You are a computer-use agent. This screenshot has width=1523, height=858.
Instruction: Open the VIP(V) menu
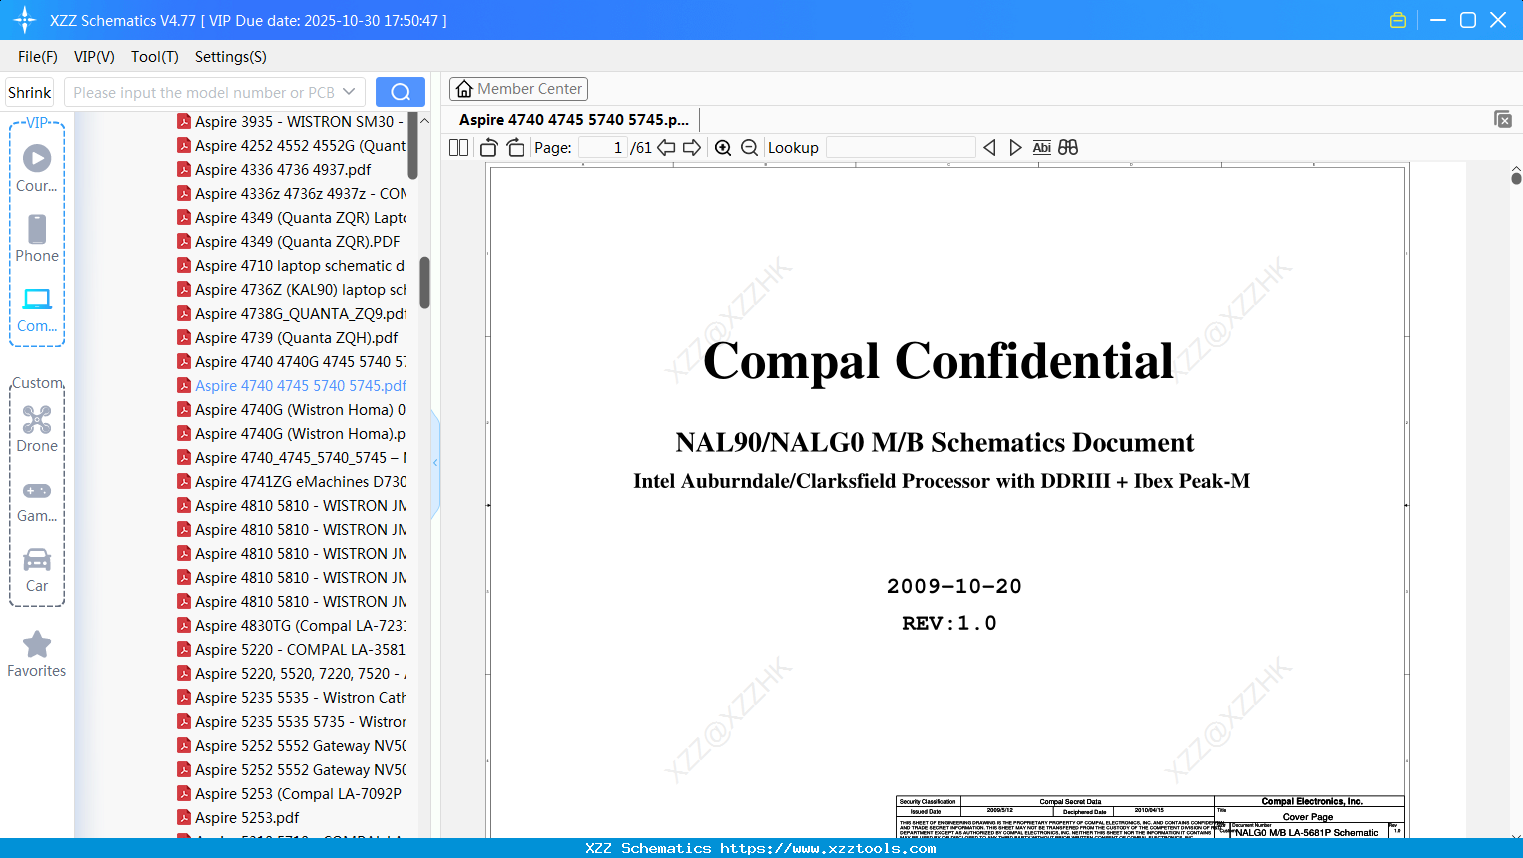[x=94, y=57]
